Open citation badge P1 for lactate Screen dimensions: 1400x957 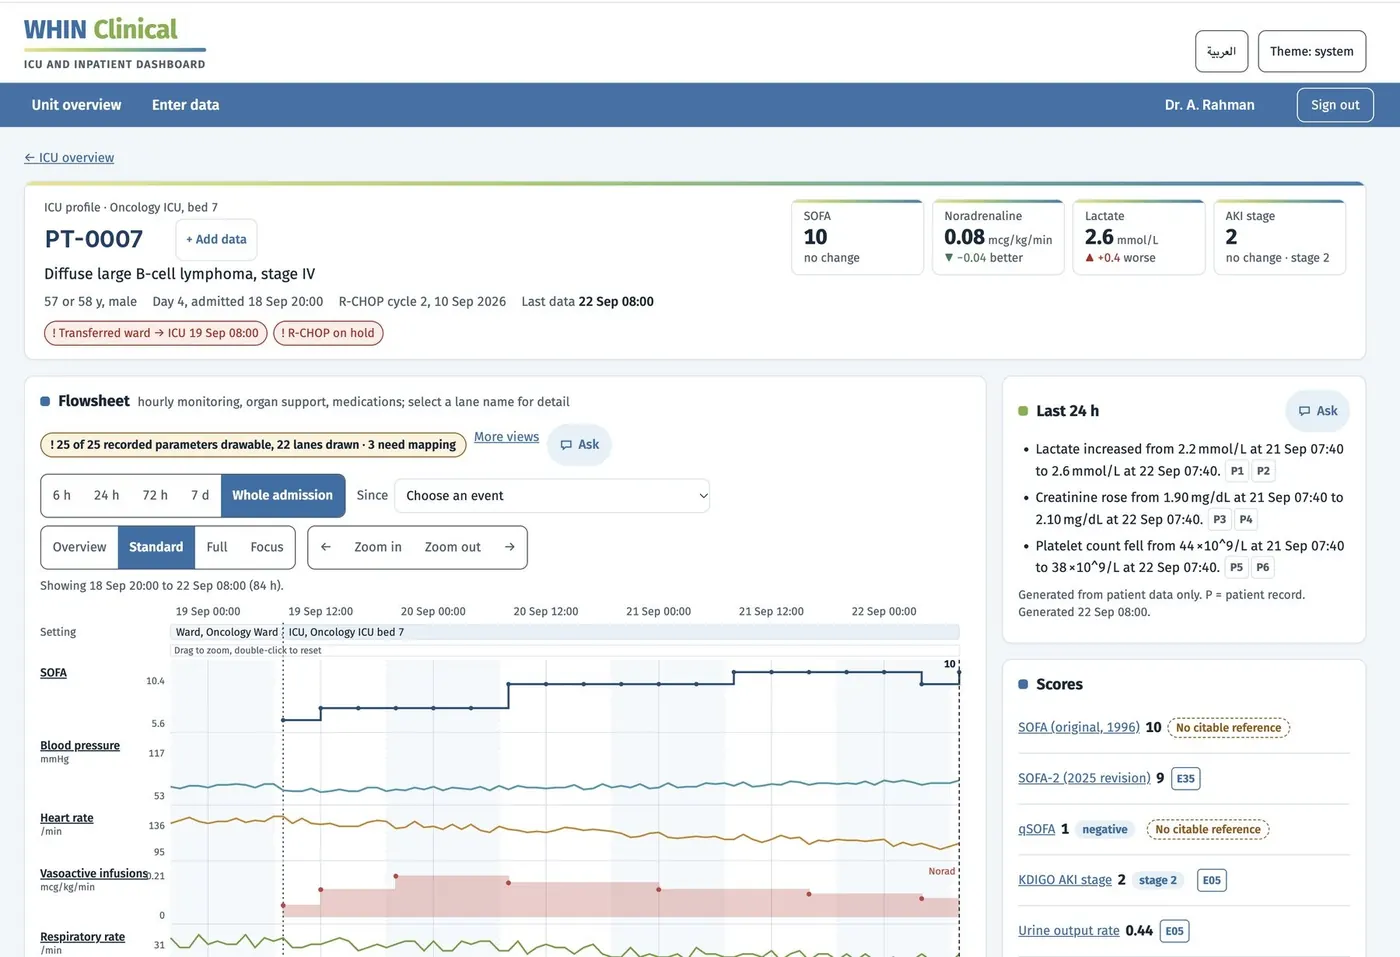(x=1237, y=471)
